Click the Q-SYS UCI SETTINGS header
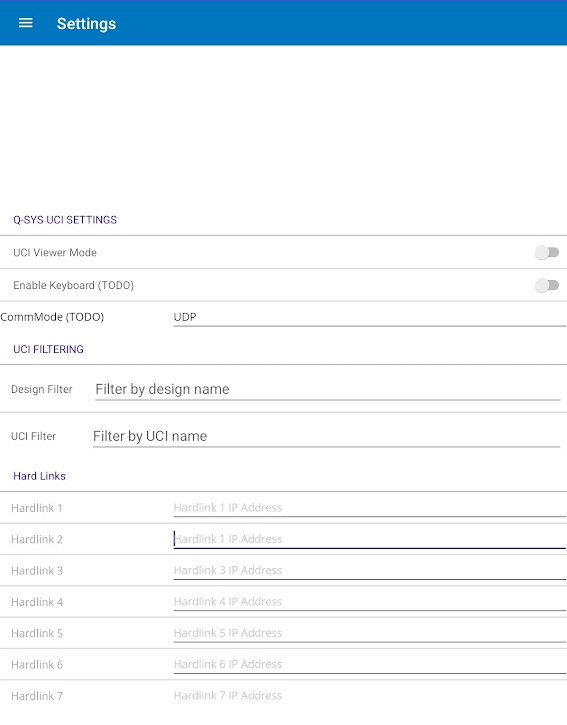The height and width of the screenshot is (725, 567). coord(65,220)
